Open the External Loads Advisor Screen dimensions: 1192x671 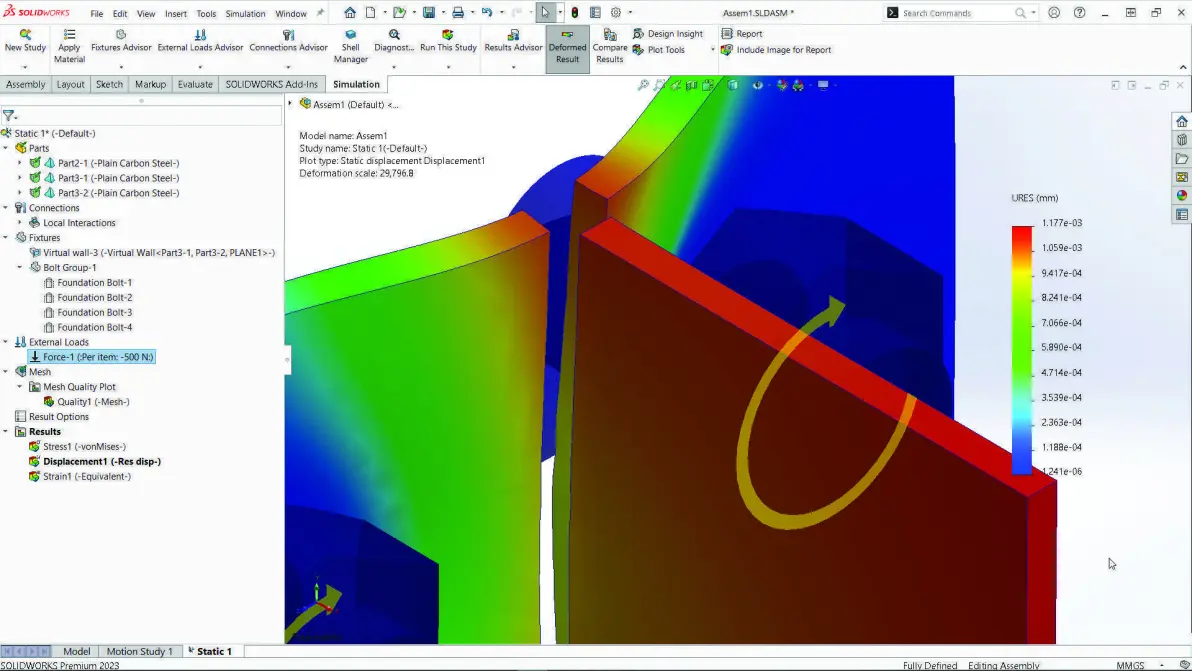(200, 40)
